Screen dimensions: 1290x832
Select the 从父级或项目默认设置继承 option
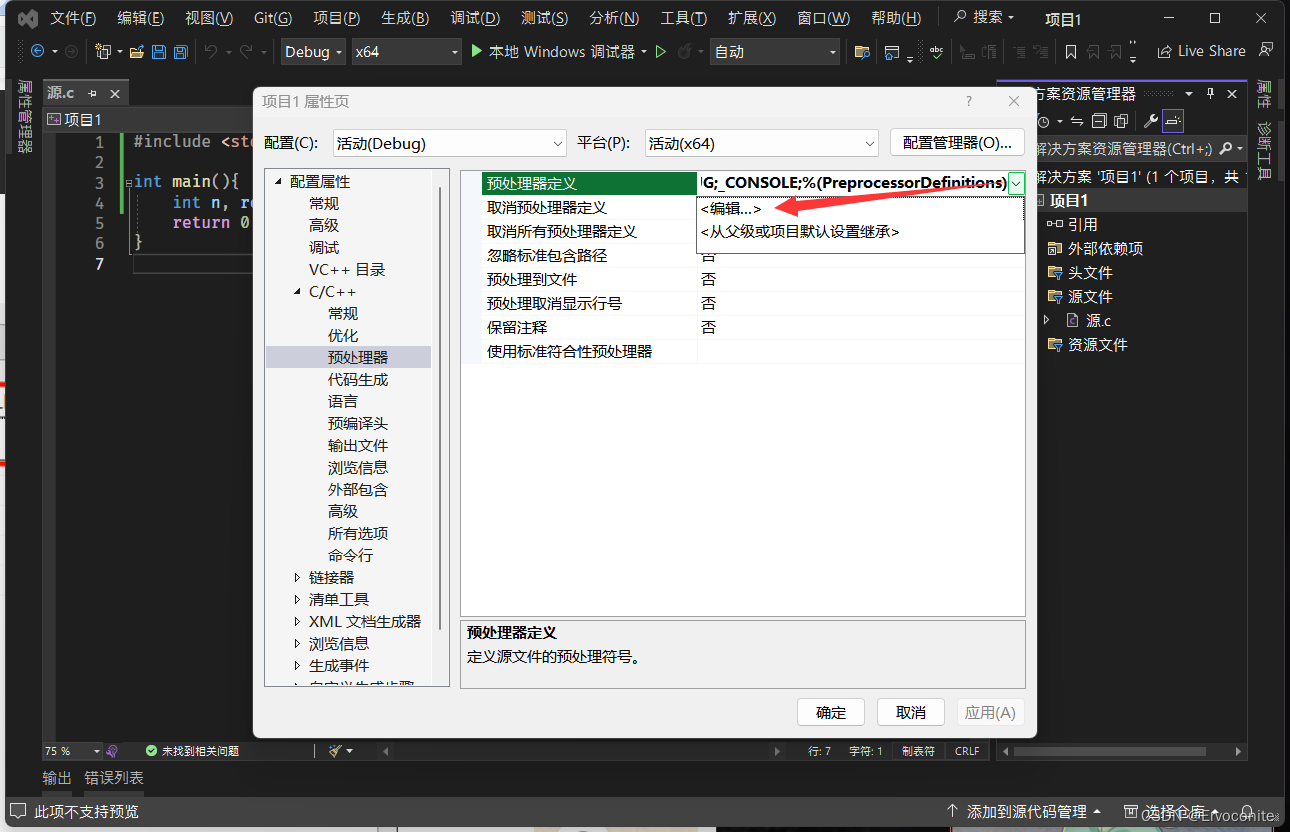pyautogui.click(x=800, y=231)
